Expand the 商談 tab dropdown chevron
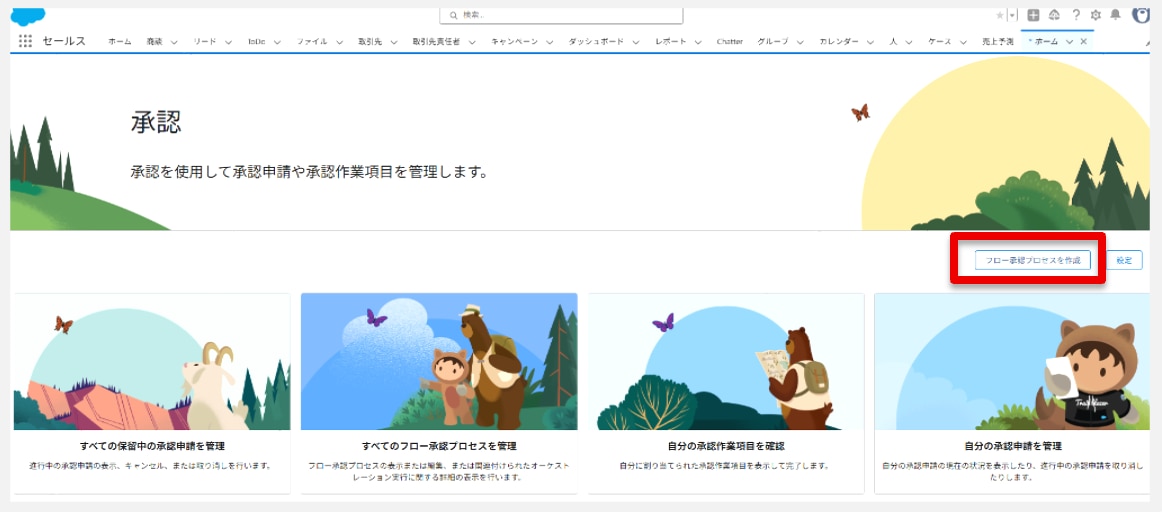This screenshot has width=1162, height=512. pos(174,42)
